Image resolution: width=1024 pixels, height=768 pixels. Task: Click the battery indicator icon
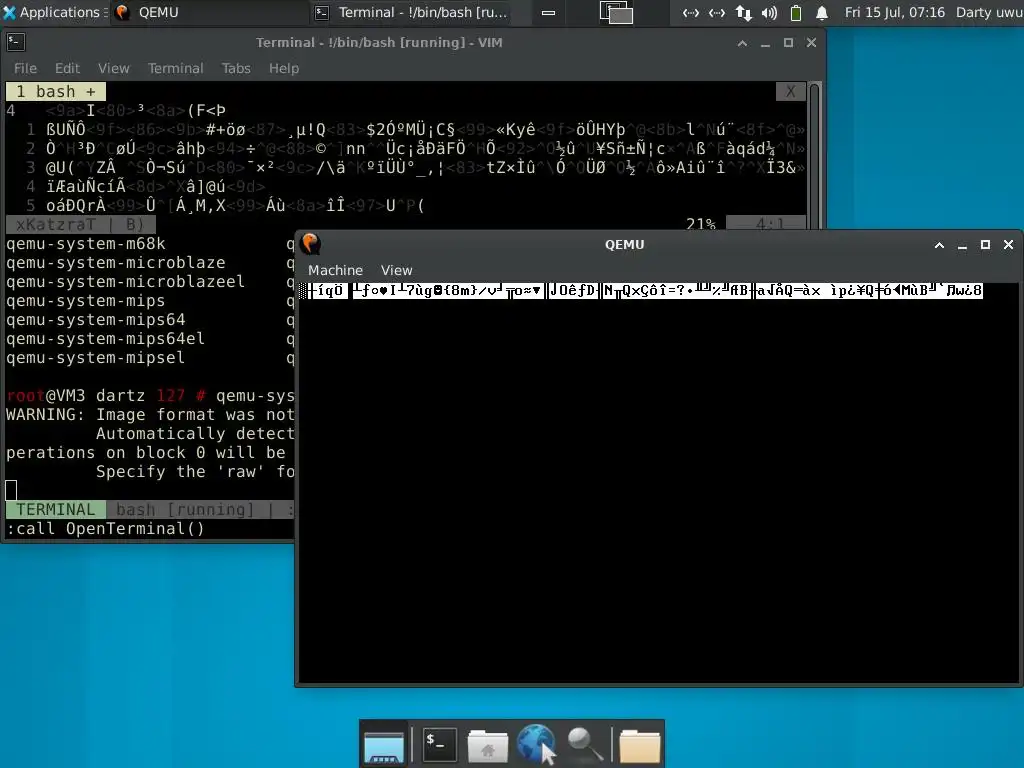point(795,12)
